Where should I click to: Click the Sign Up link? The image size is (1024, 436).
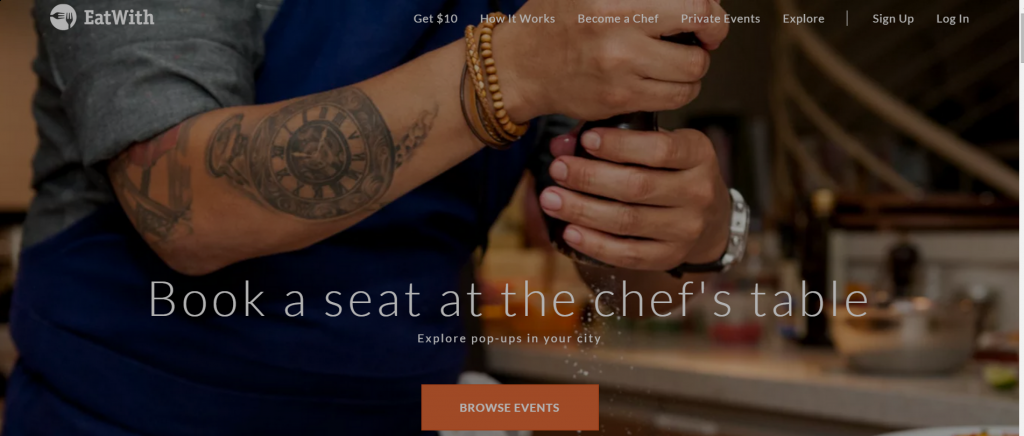pyautogui.click(x=893, y=19)
